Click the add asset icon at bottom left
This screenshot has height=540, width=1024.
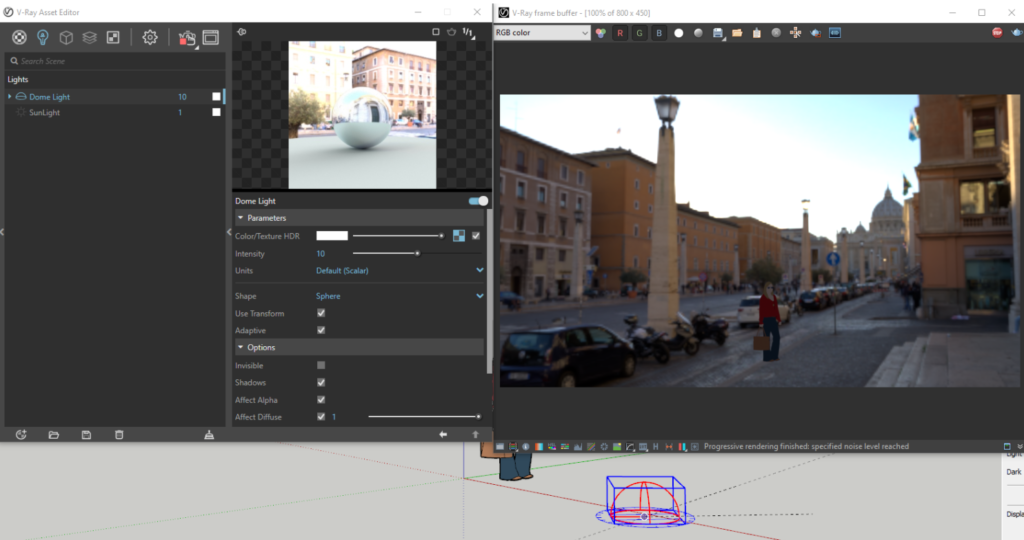click(x=21, y=435)
